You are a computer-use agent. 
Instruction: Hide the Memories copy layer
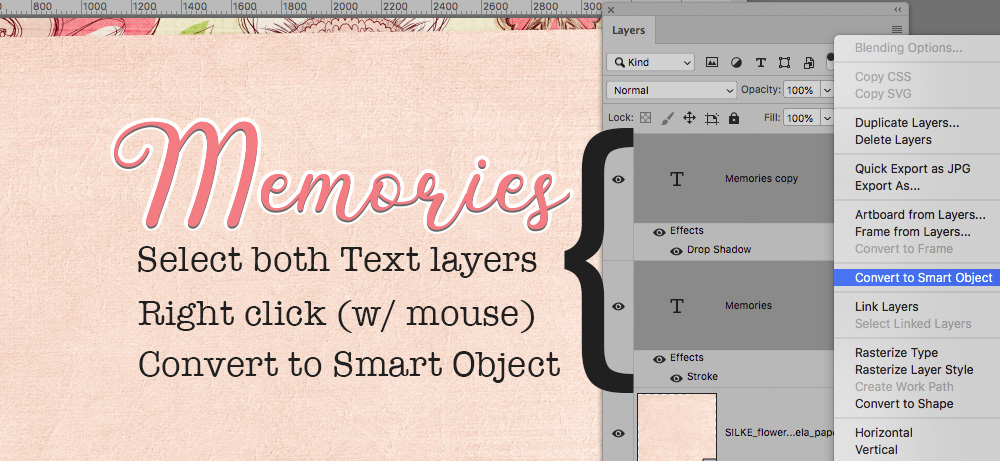click(618, 180)
